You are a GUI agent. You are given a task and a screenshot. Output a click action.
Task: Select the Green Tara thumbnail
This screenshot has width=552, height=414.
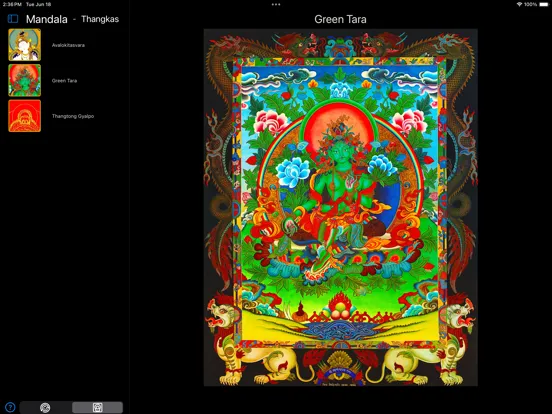pos(25,80)
